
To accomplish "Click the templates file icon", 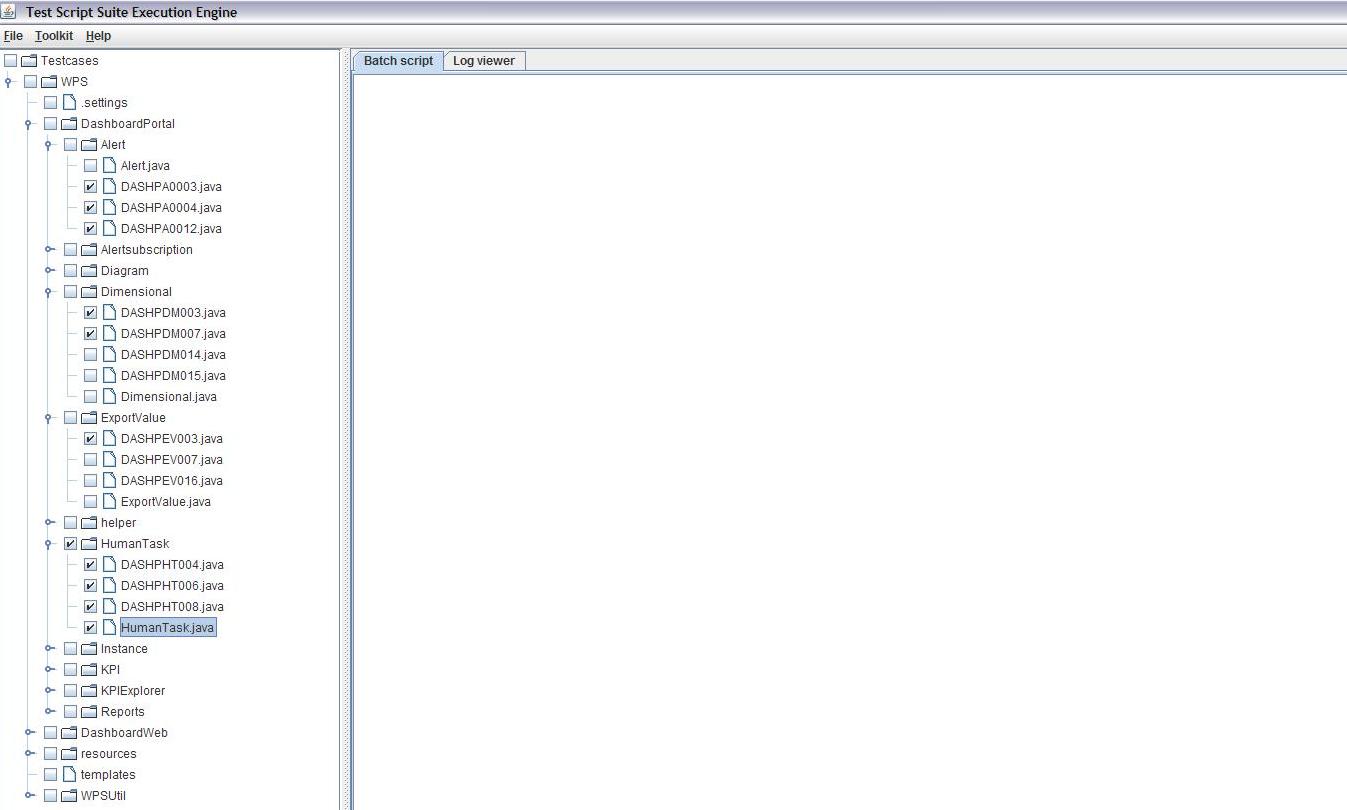I will [69, 775].
